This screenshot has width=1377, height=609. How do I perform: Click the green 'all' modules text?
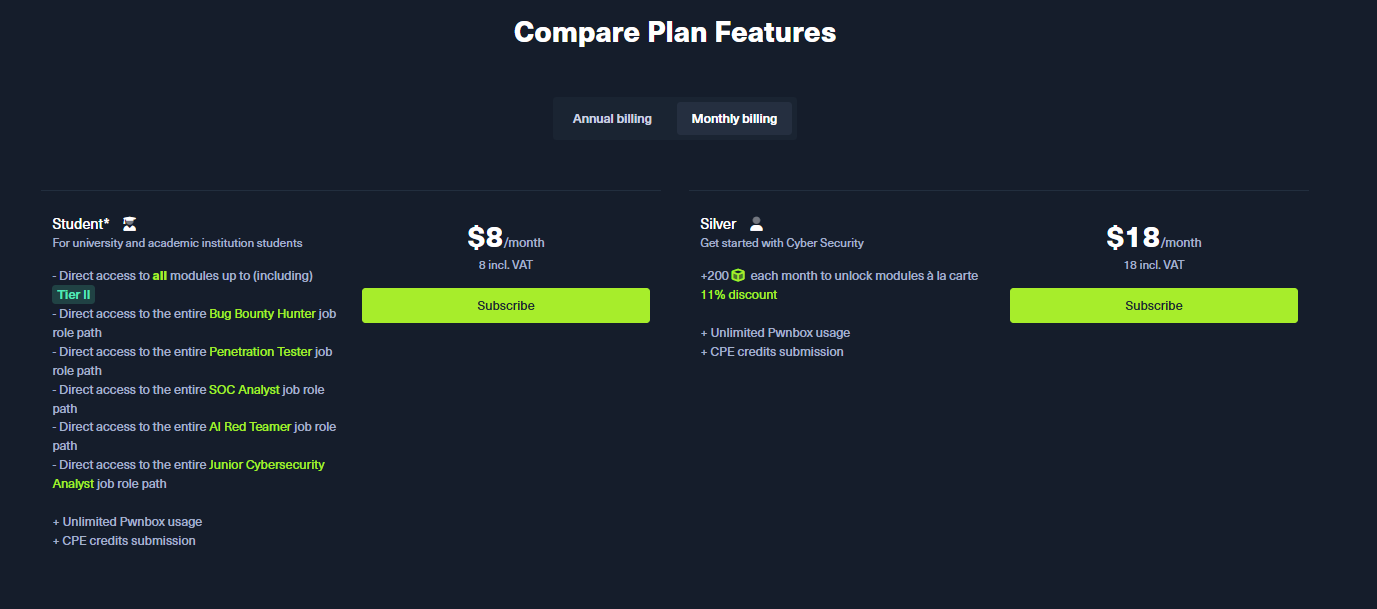coord(159,276)
